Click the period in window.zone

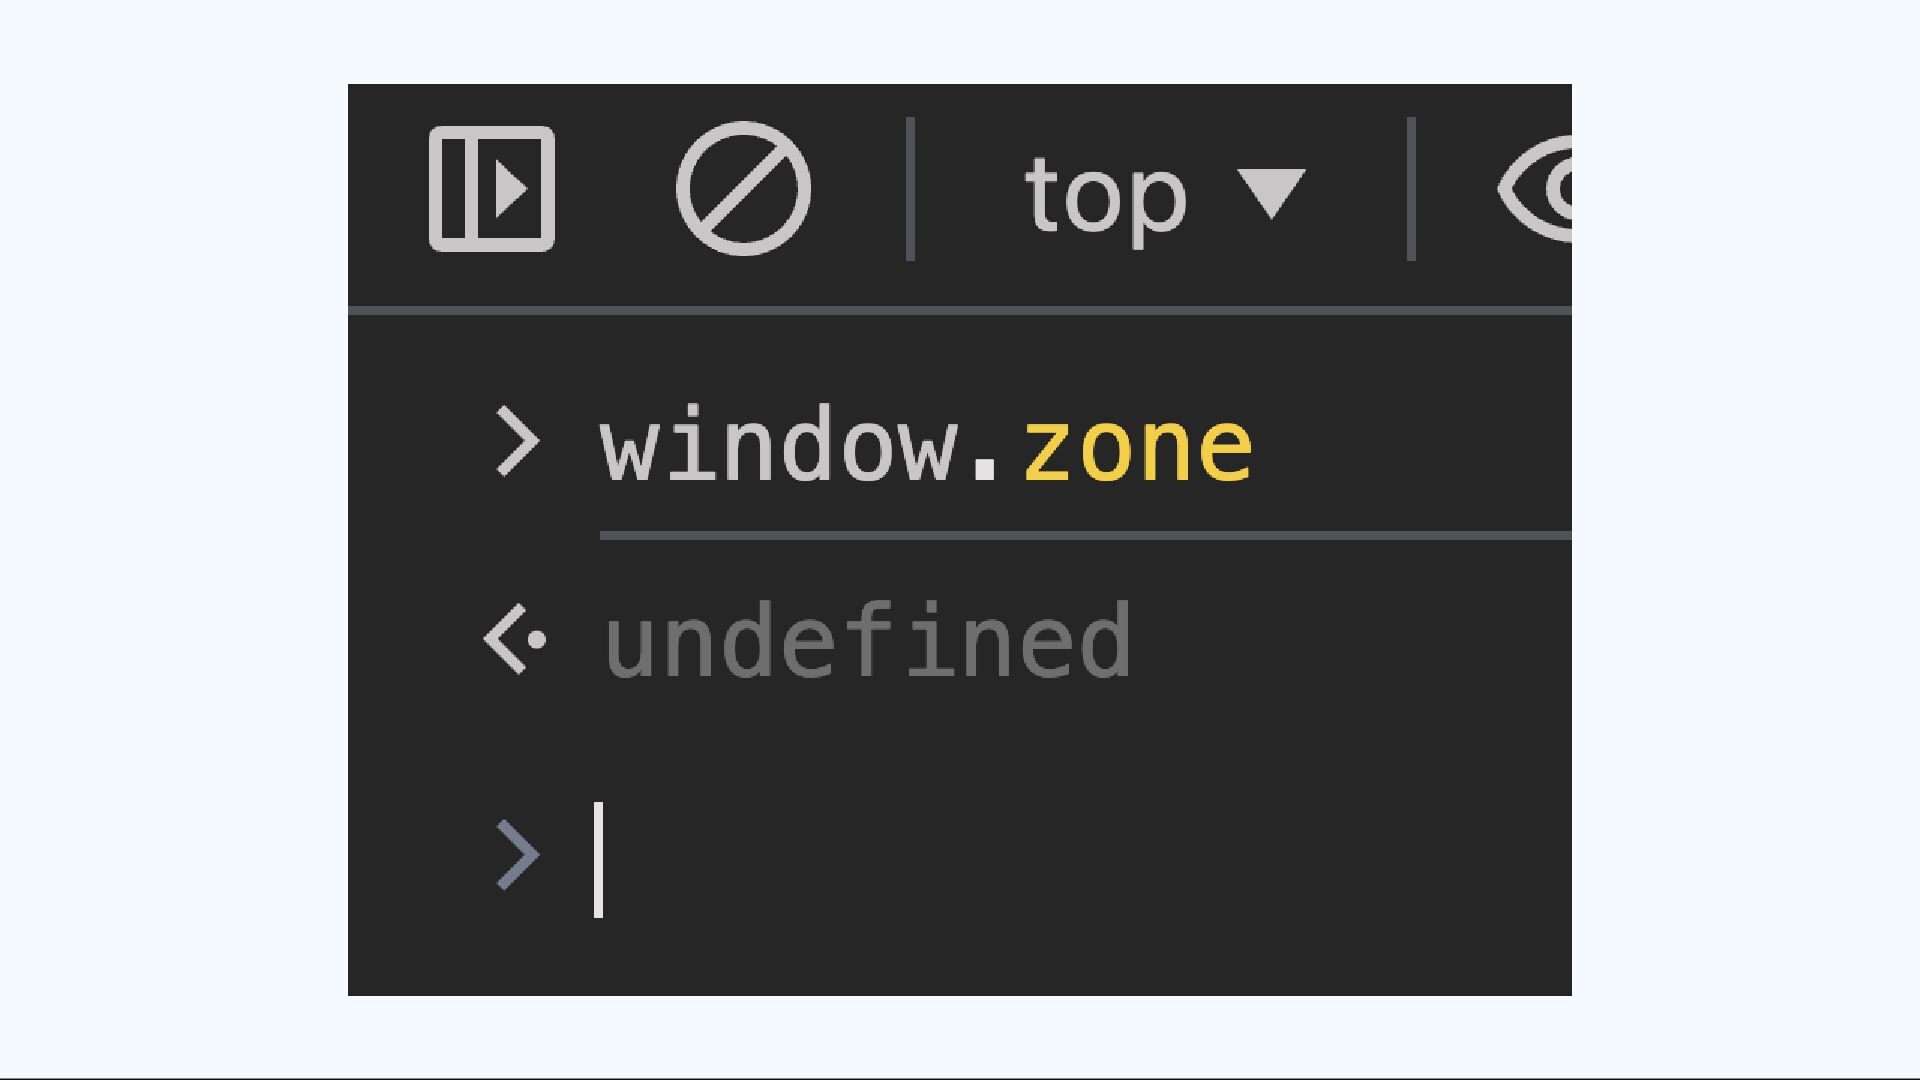click(985, 468)
